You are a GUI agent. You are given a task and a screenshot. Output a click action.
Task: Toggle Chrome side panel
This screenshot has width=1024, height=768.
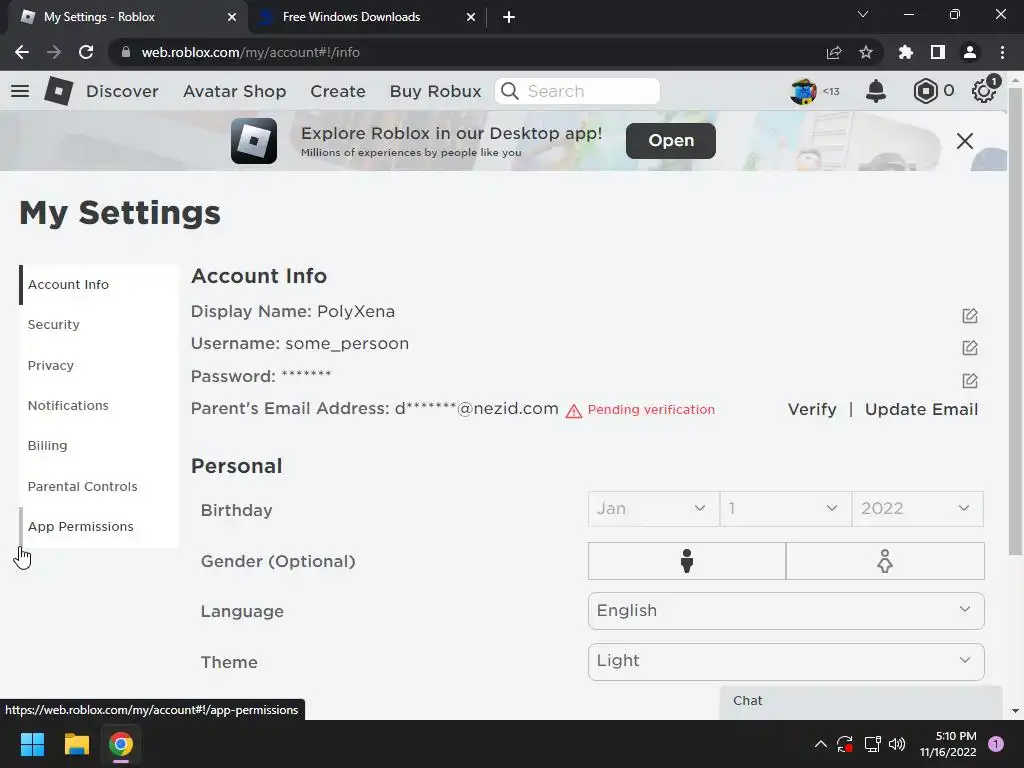click(x=938, y=52)
